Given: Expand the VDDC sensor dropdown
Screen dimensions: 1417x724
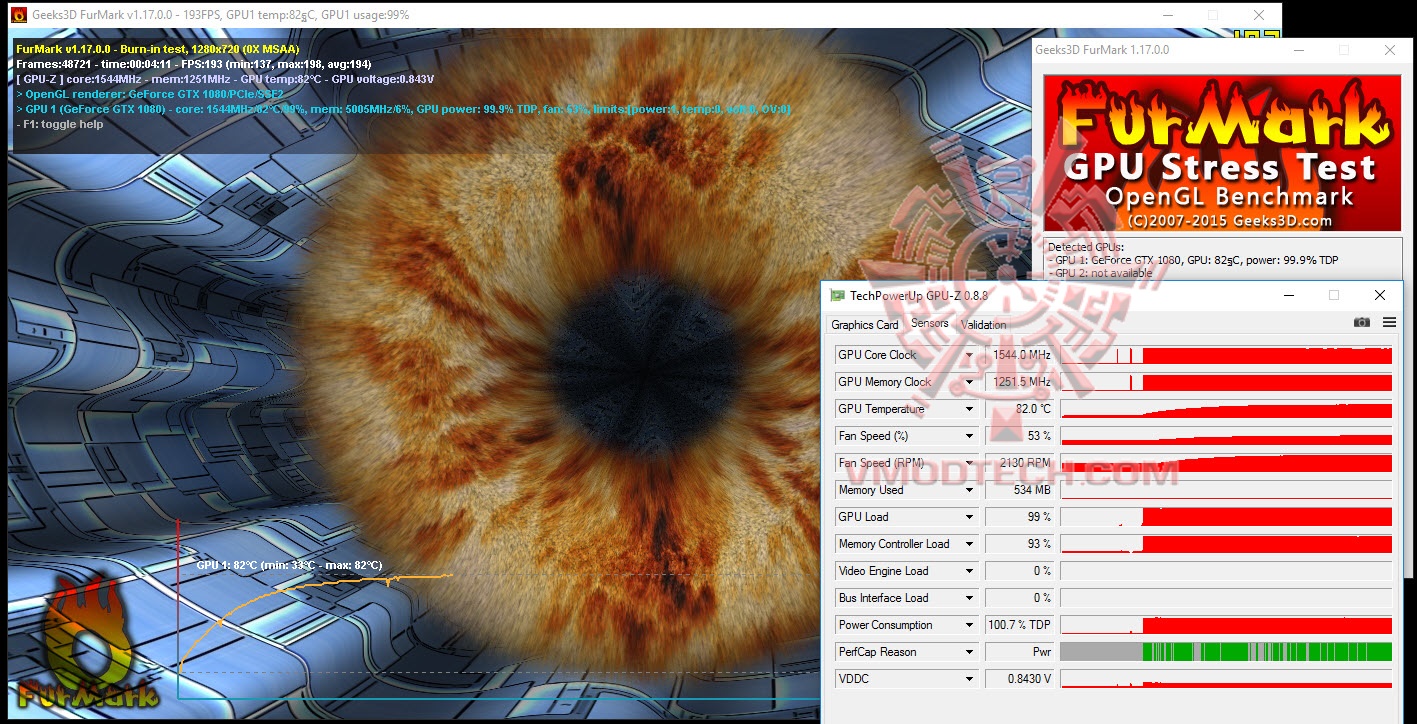Looking at the screenshot, I should click(969, 679).
